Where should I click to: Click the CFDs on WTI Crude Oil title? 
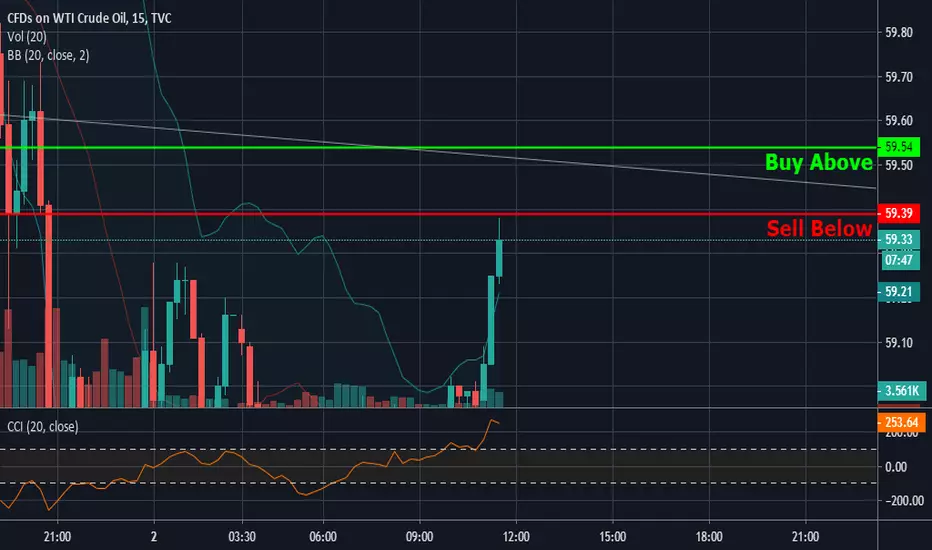(89, 18)
